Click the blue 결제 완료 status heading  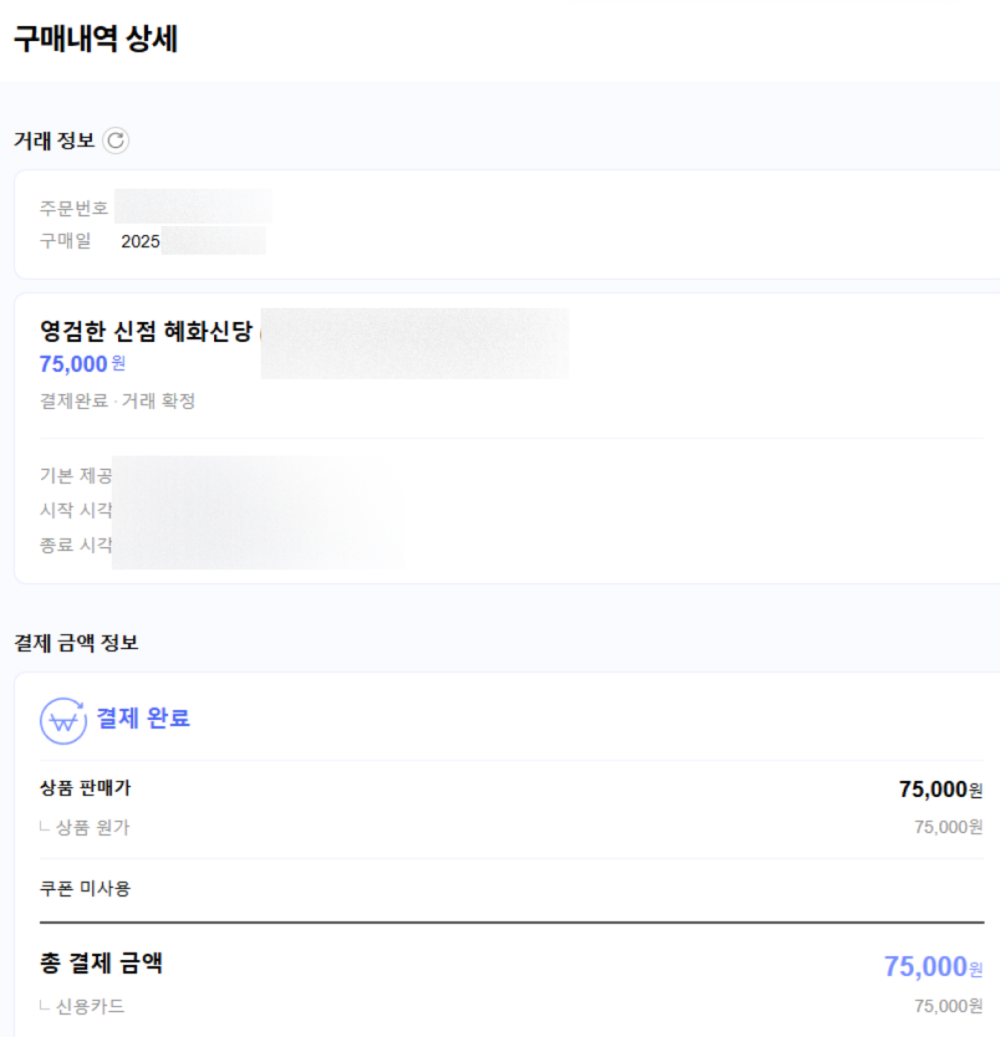click(x=143, y=719)
